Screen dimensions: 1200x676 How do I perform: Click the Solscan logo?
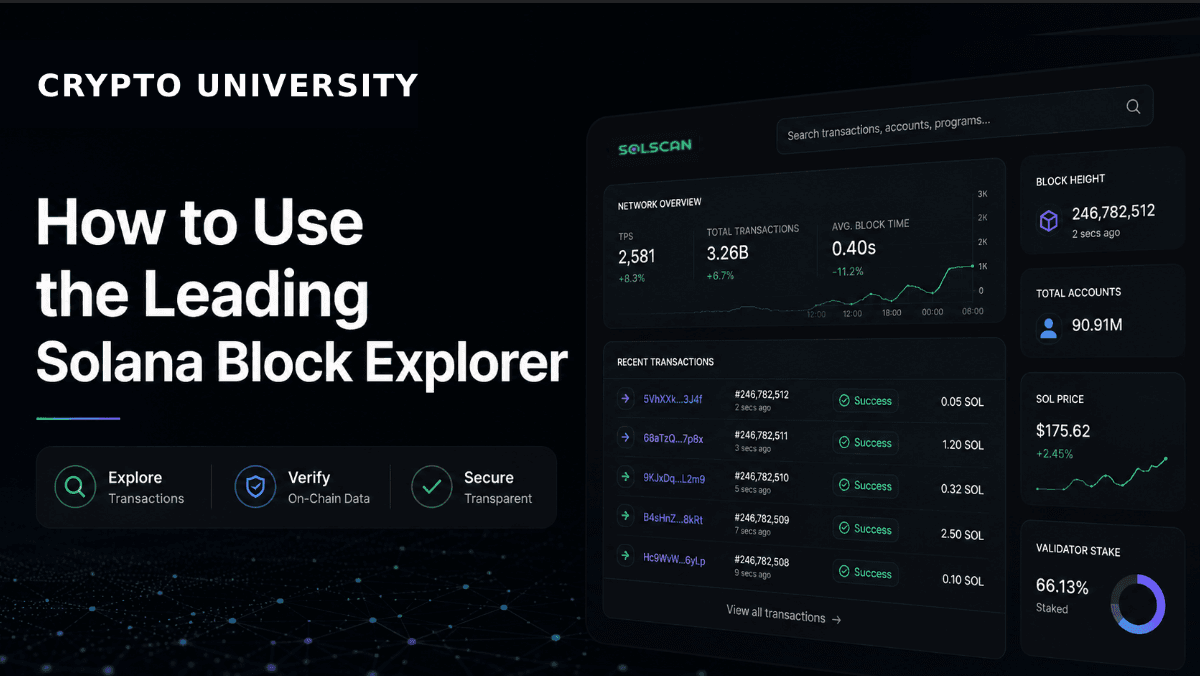655,147
